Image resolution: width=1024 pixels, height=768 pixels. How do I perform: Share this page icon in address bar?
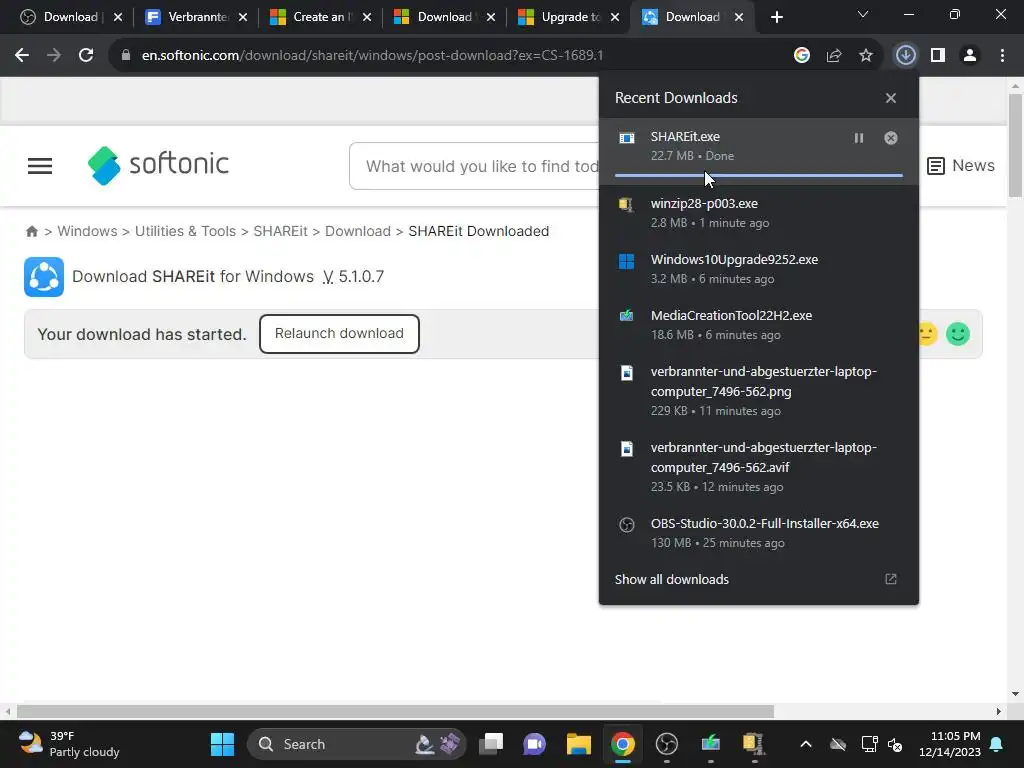[834, 56]
